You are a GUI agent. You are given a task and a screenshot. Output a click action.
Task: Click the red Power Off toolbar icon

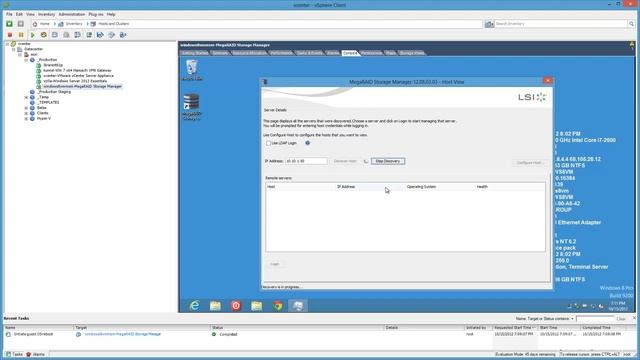coord(10,35)
